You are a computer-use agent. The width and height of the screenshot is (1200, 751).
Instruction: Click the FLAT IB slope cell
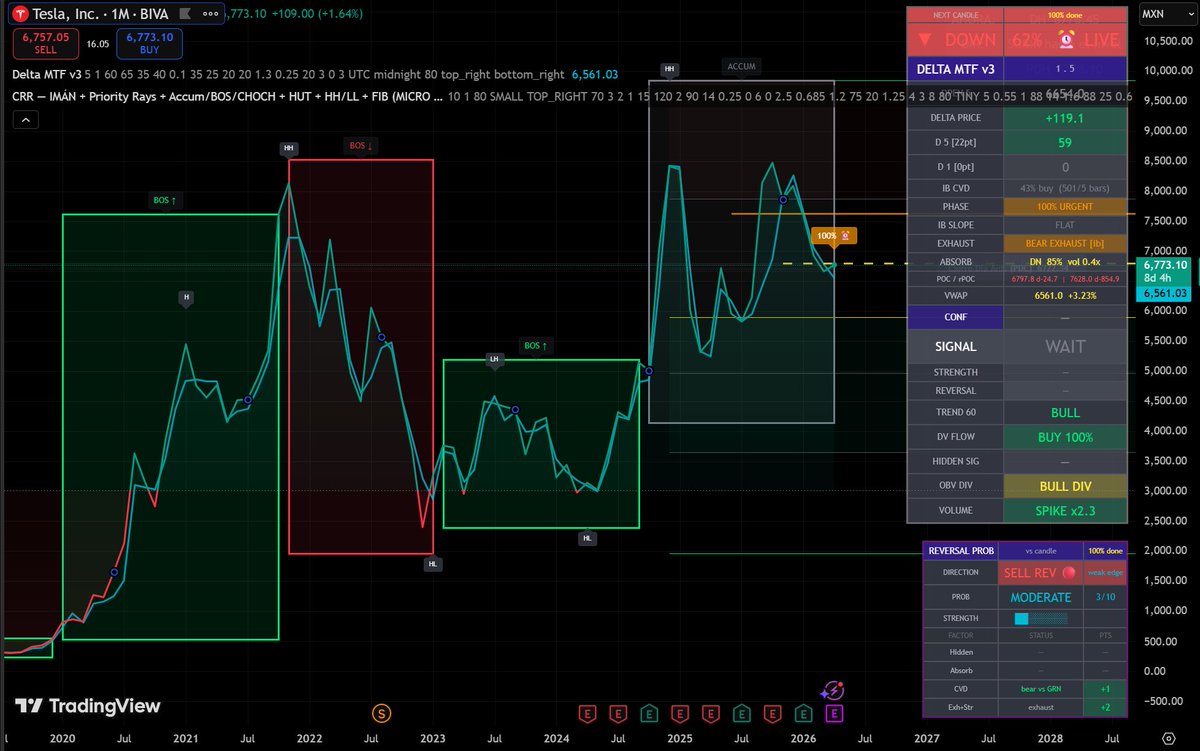coord(1065,225)
